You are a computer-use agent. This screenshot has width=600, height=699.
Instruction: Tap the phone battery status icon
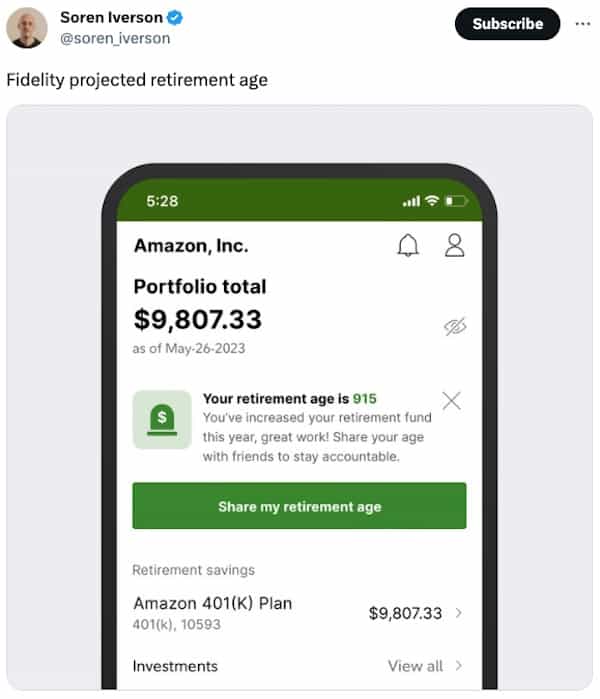456,201
